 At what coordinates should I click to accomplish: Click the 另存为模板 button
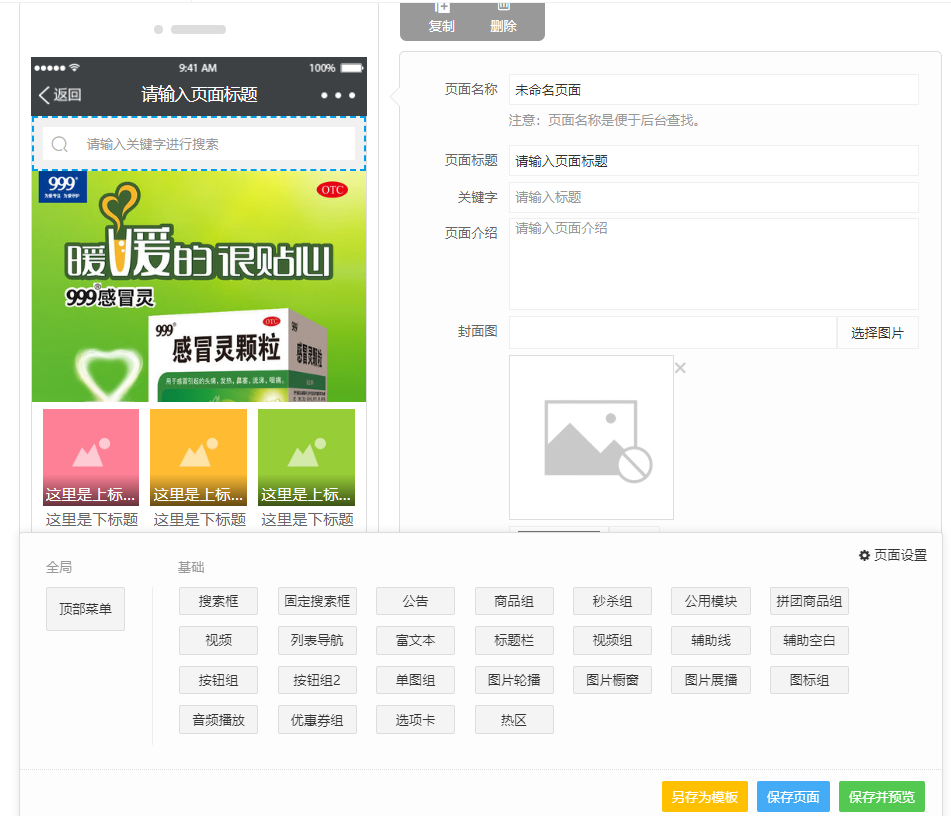[x=705, y=797]
